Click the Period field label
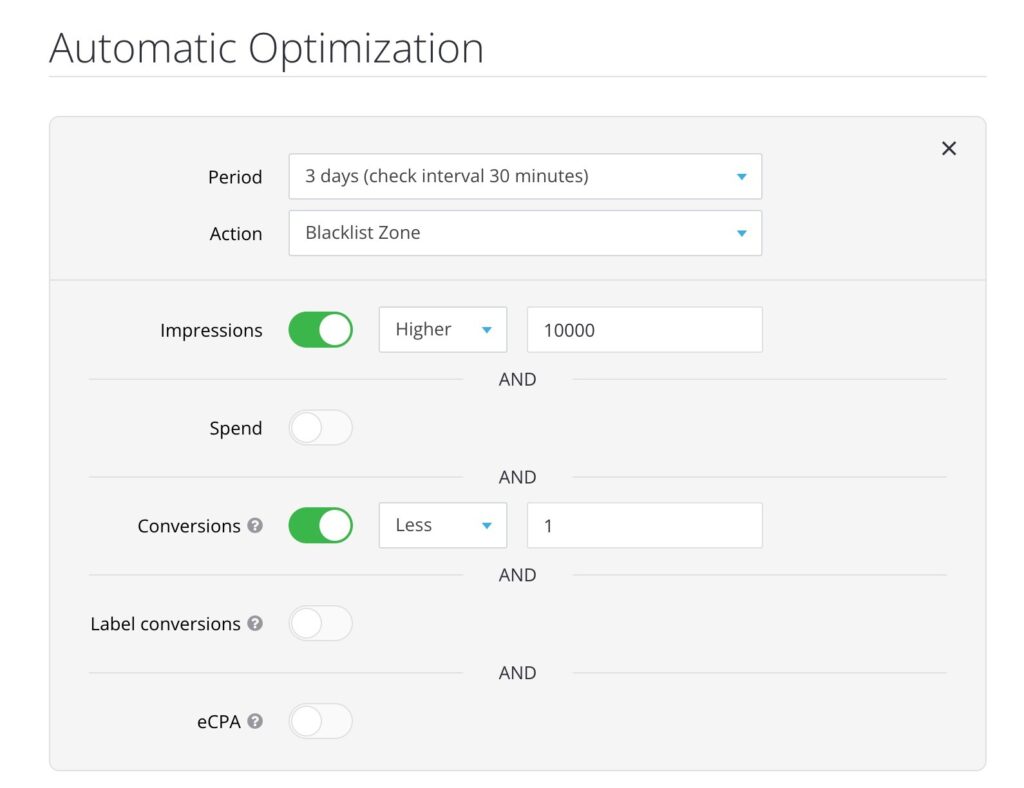Viewport: 1024px width, 788px height. 235,177
